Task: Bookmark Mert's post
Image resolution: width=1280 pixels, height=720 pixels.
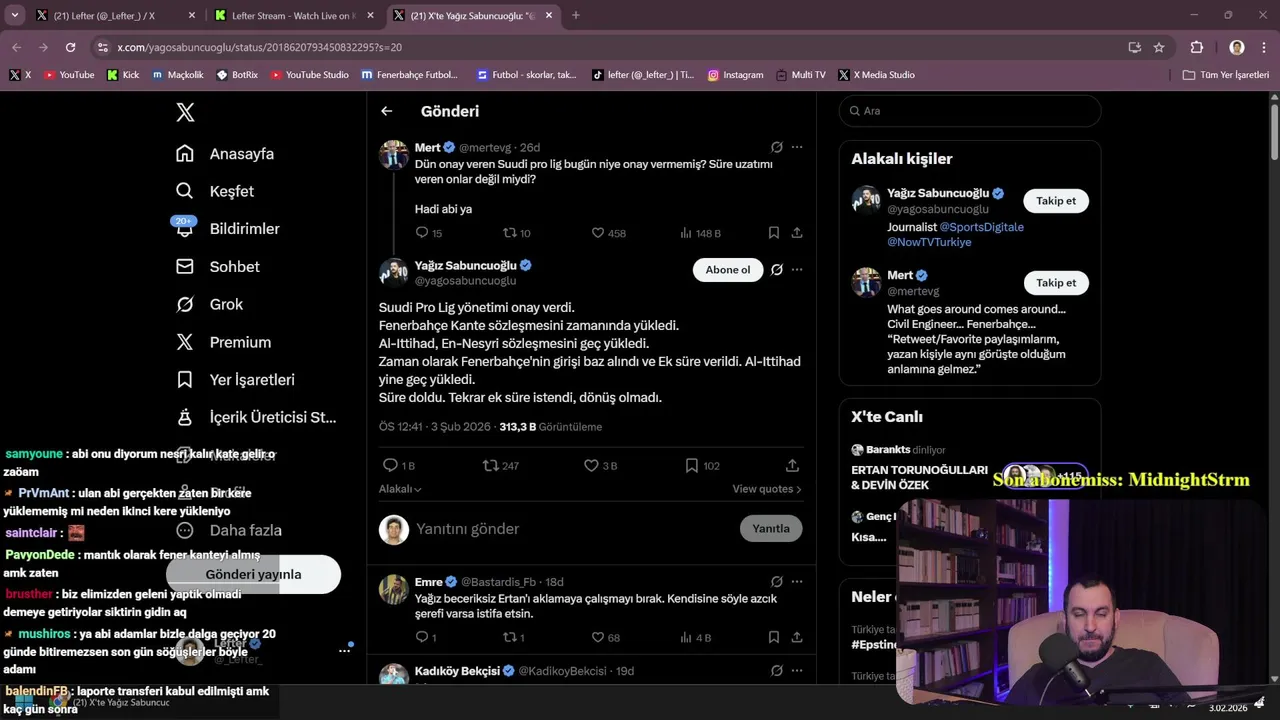Action: (774, 233)
